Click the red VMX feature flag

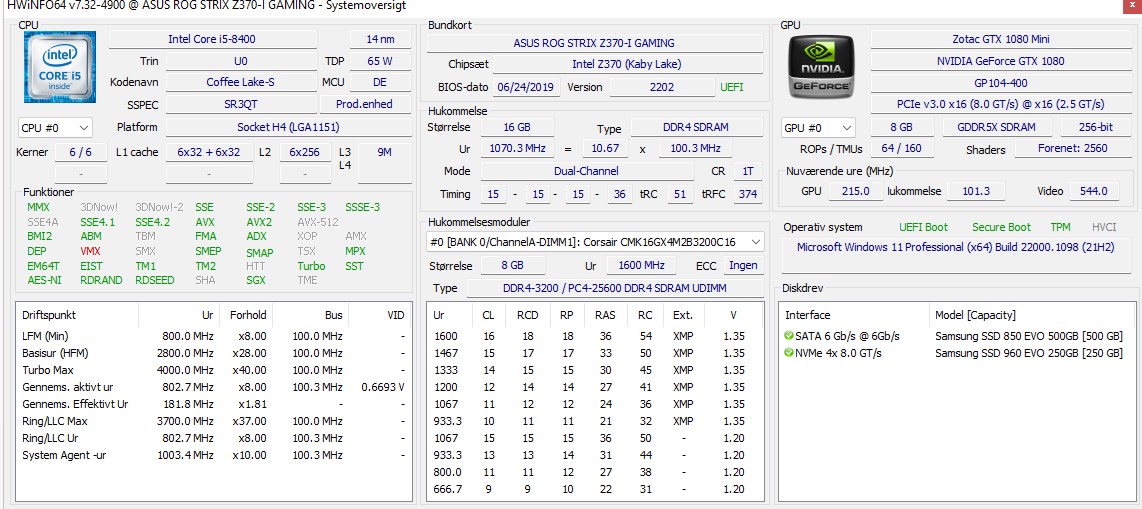coord(90,251)
